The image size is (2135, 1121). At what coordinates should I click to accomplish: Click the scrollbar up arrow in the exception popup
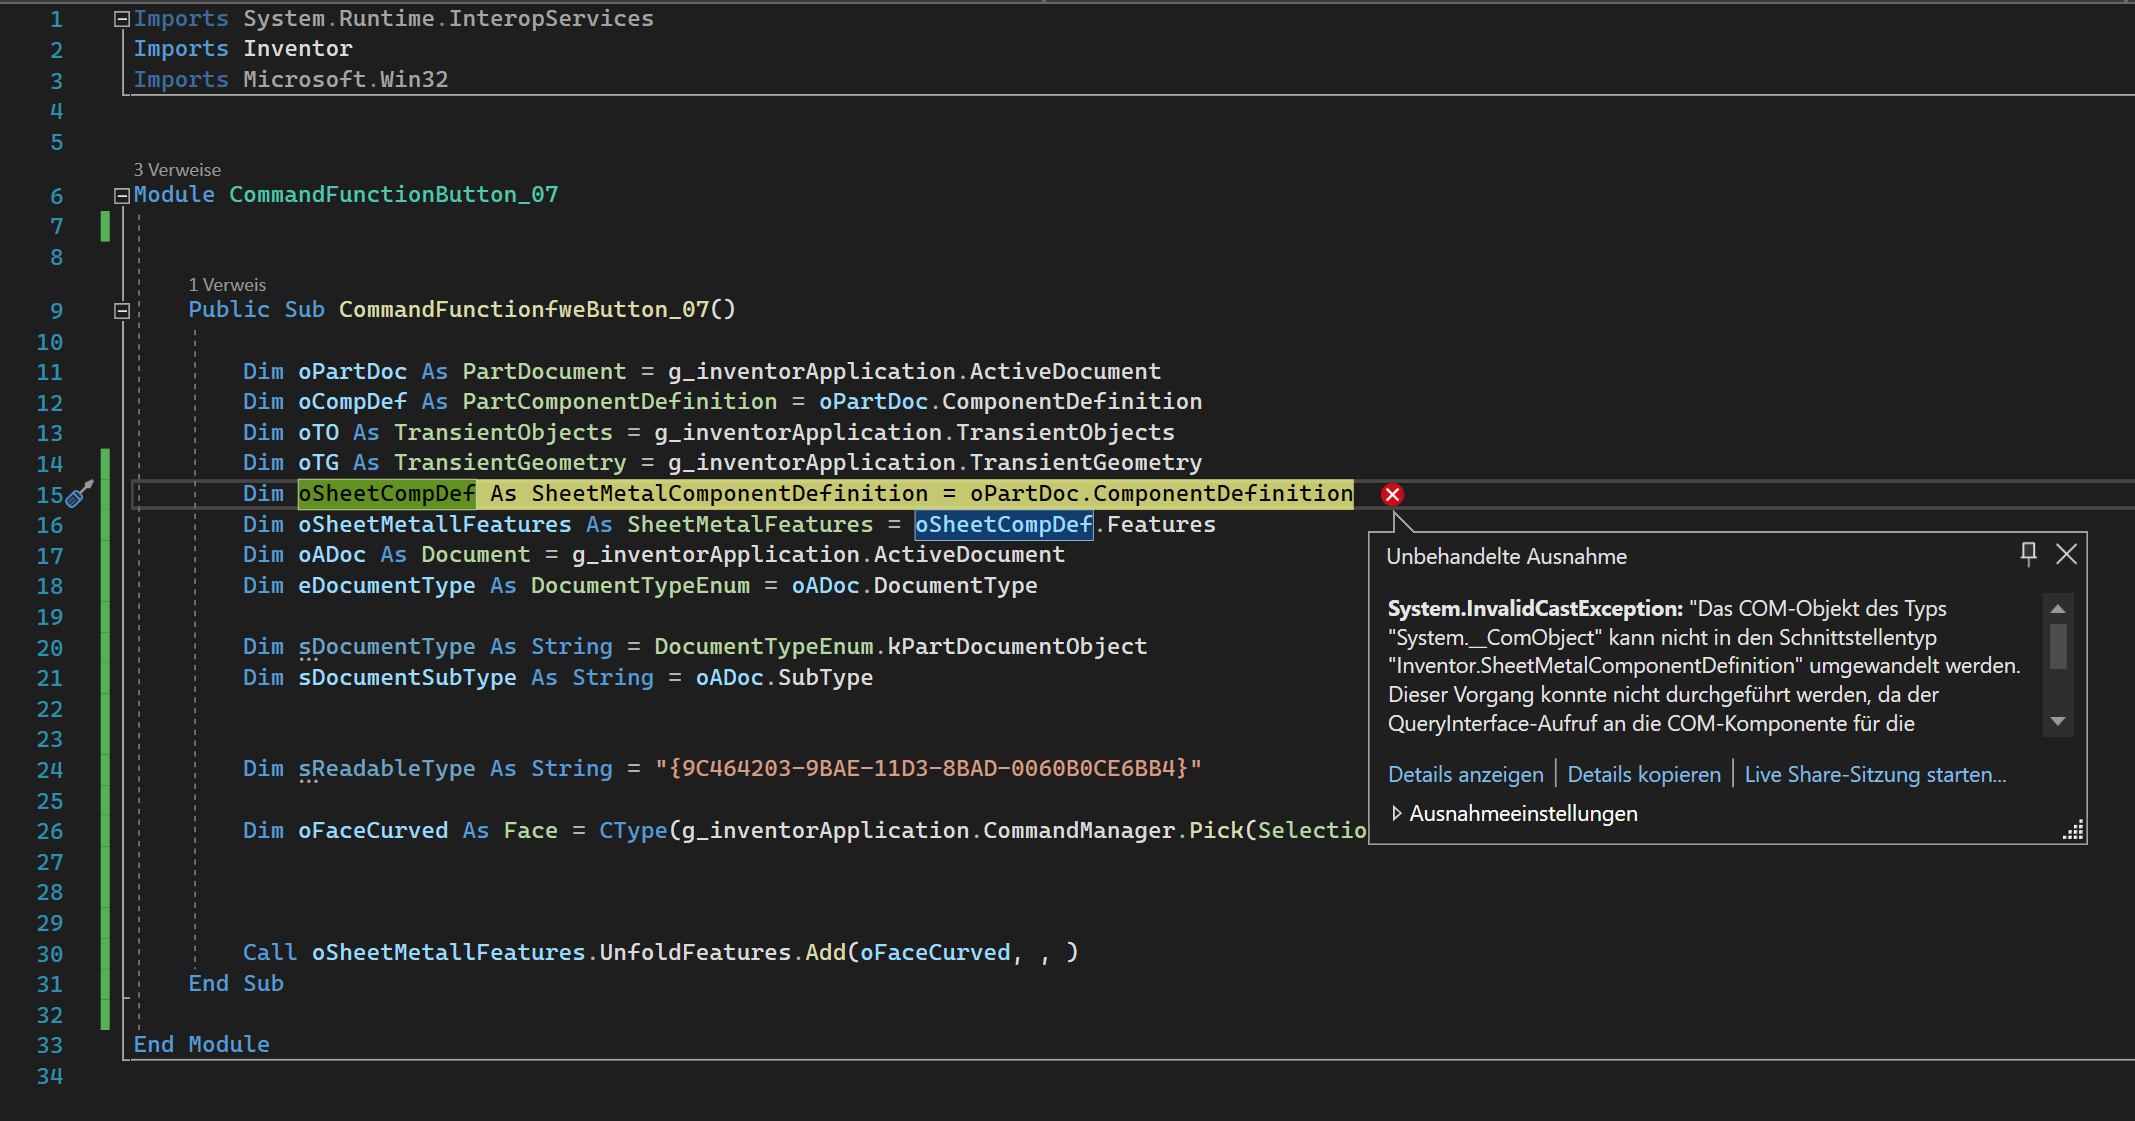click(x=2057, y=608)
